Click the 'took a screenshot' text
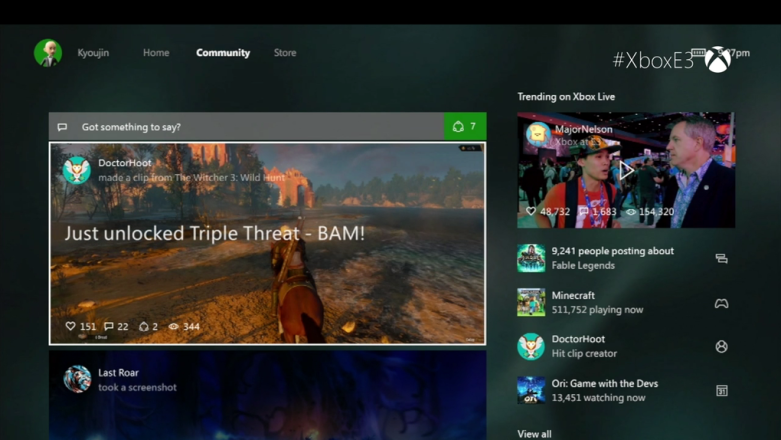Image resolution: width=781 pixels, height=440 pixels. (x=137, y=387)
